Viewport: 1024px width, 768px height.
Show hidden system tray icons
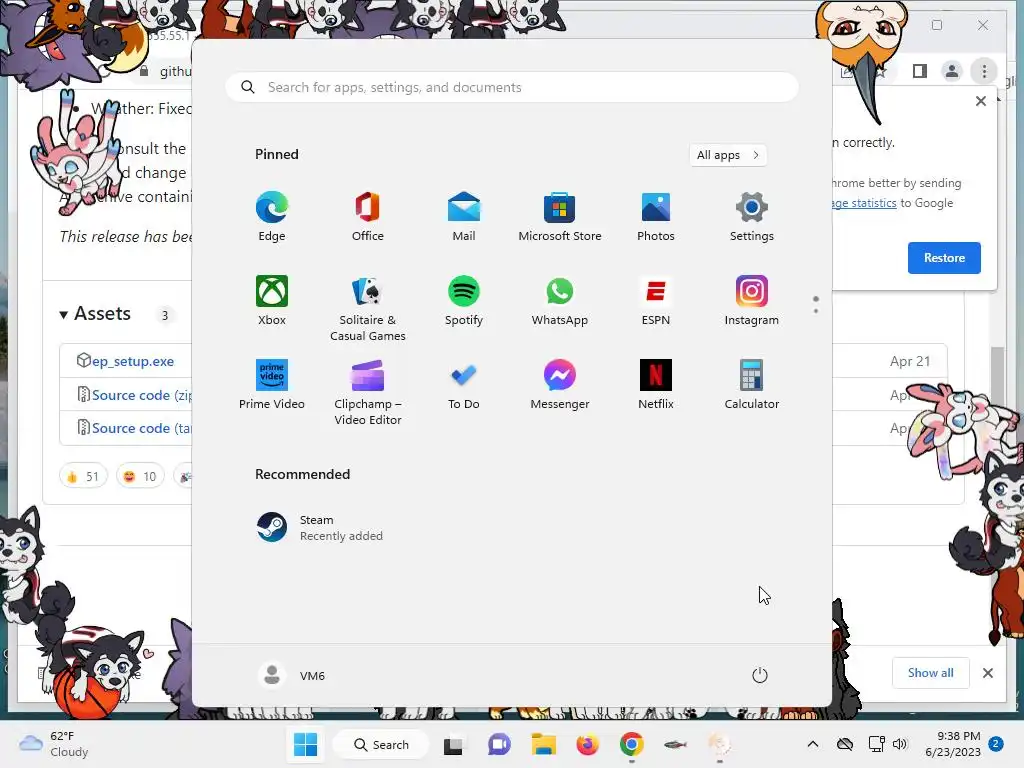[812, 744]
